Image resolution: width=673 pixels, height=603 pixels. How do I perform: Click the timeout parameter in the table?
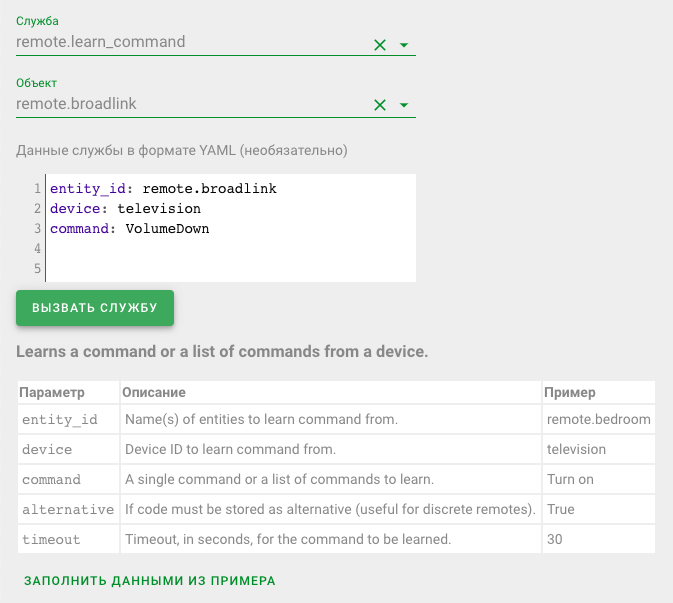point(50,540)
